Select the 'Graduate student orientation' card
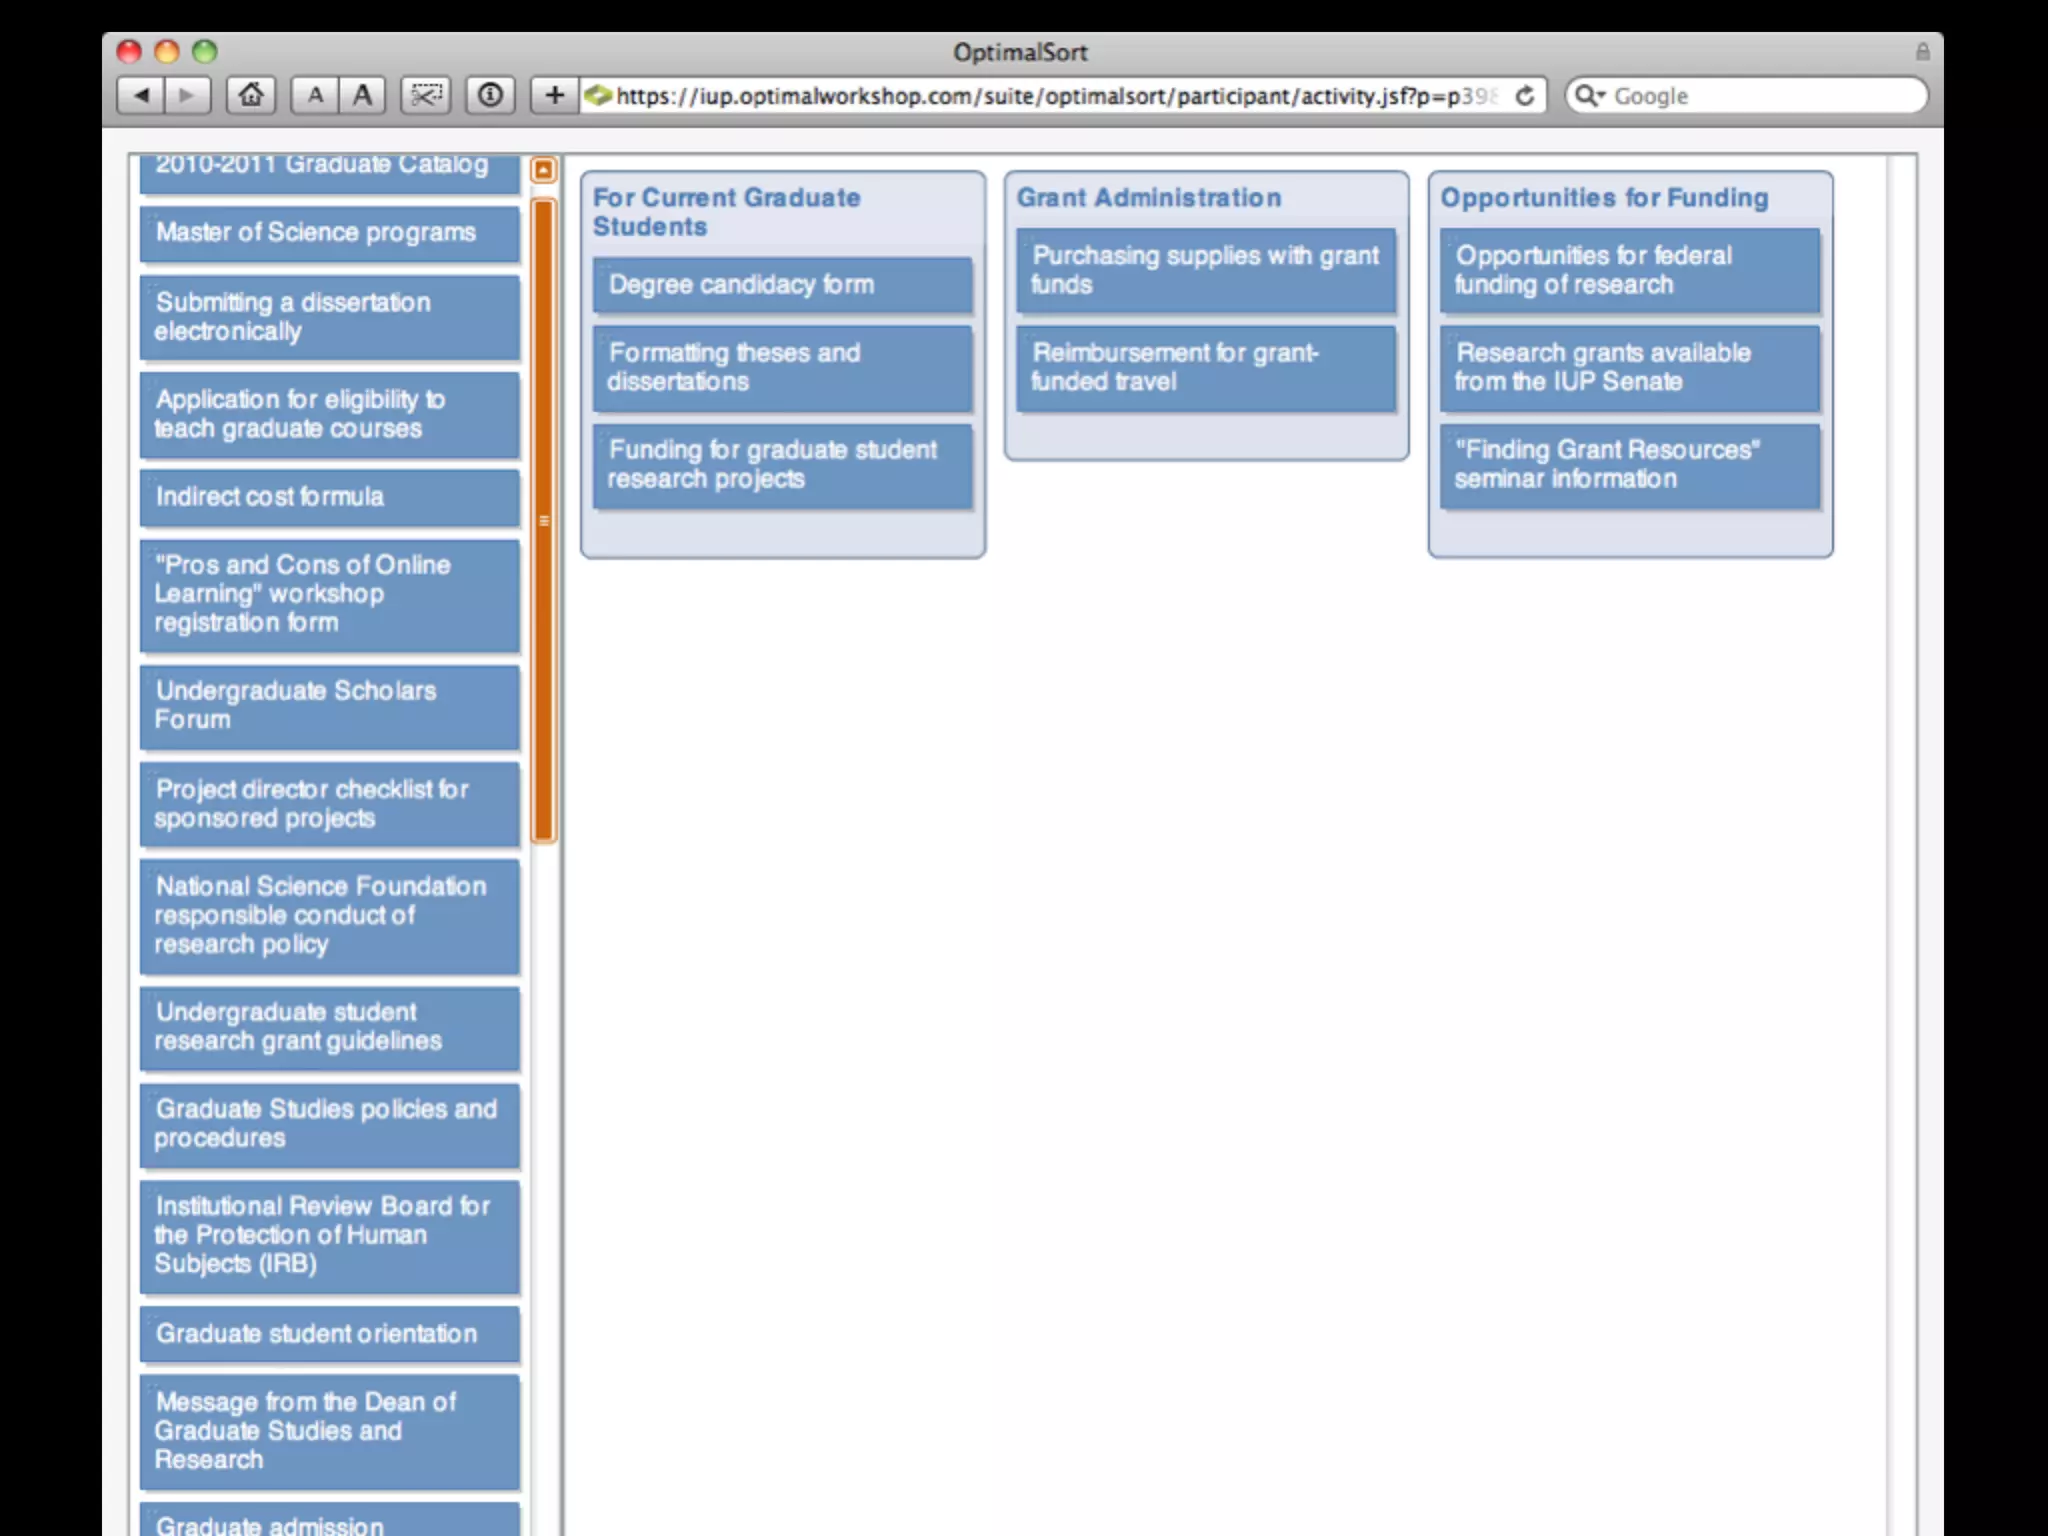 click(330, 1334)
